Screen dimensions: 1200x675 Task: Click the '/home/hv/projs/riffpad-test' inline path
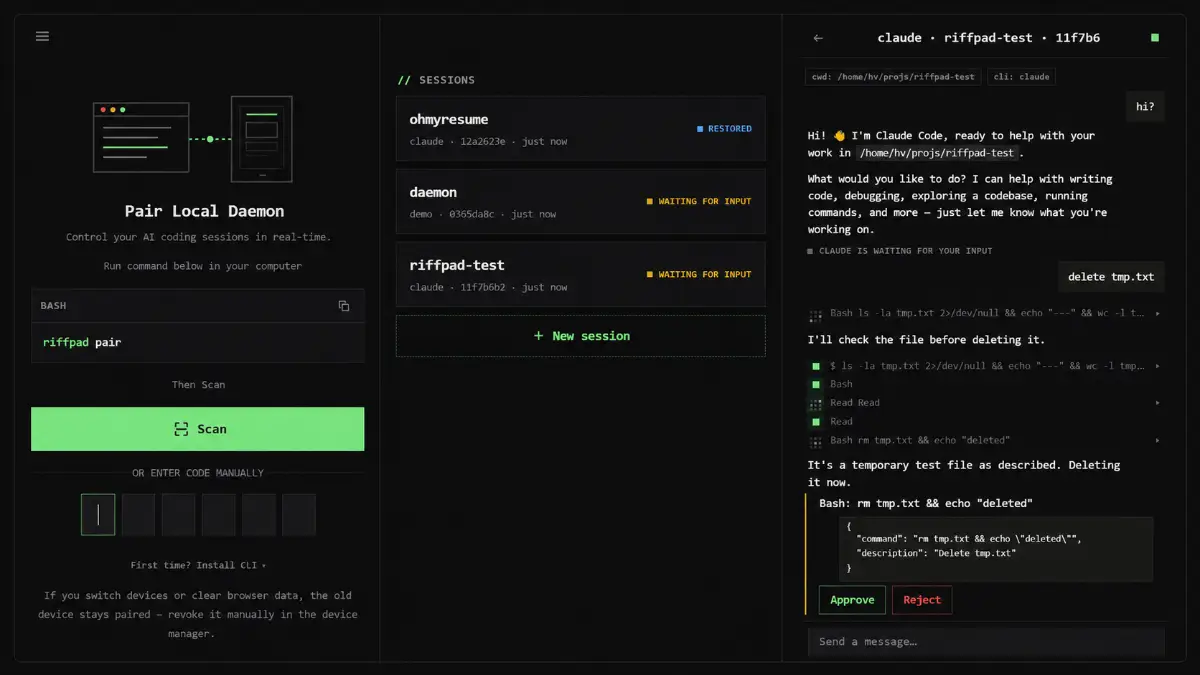939,153
